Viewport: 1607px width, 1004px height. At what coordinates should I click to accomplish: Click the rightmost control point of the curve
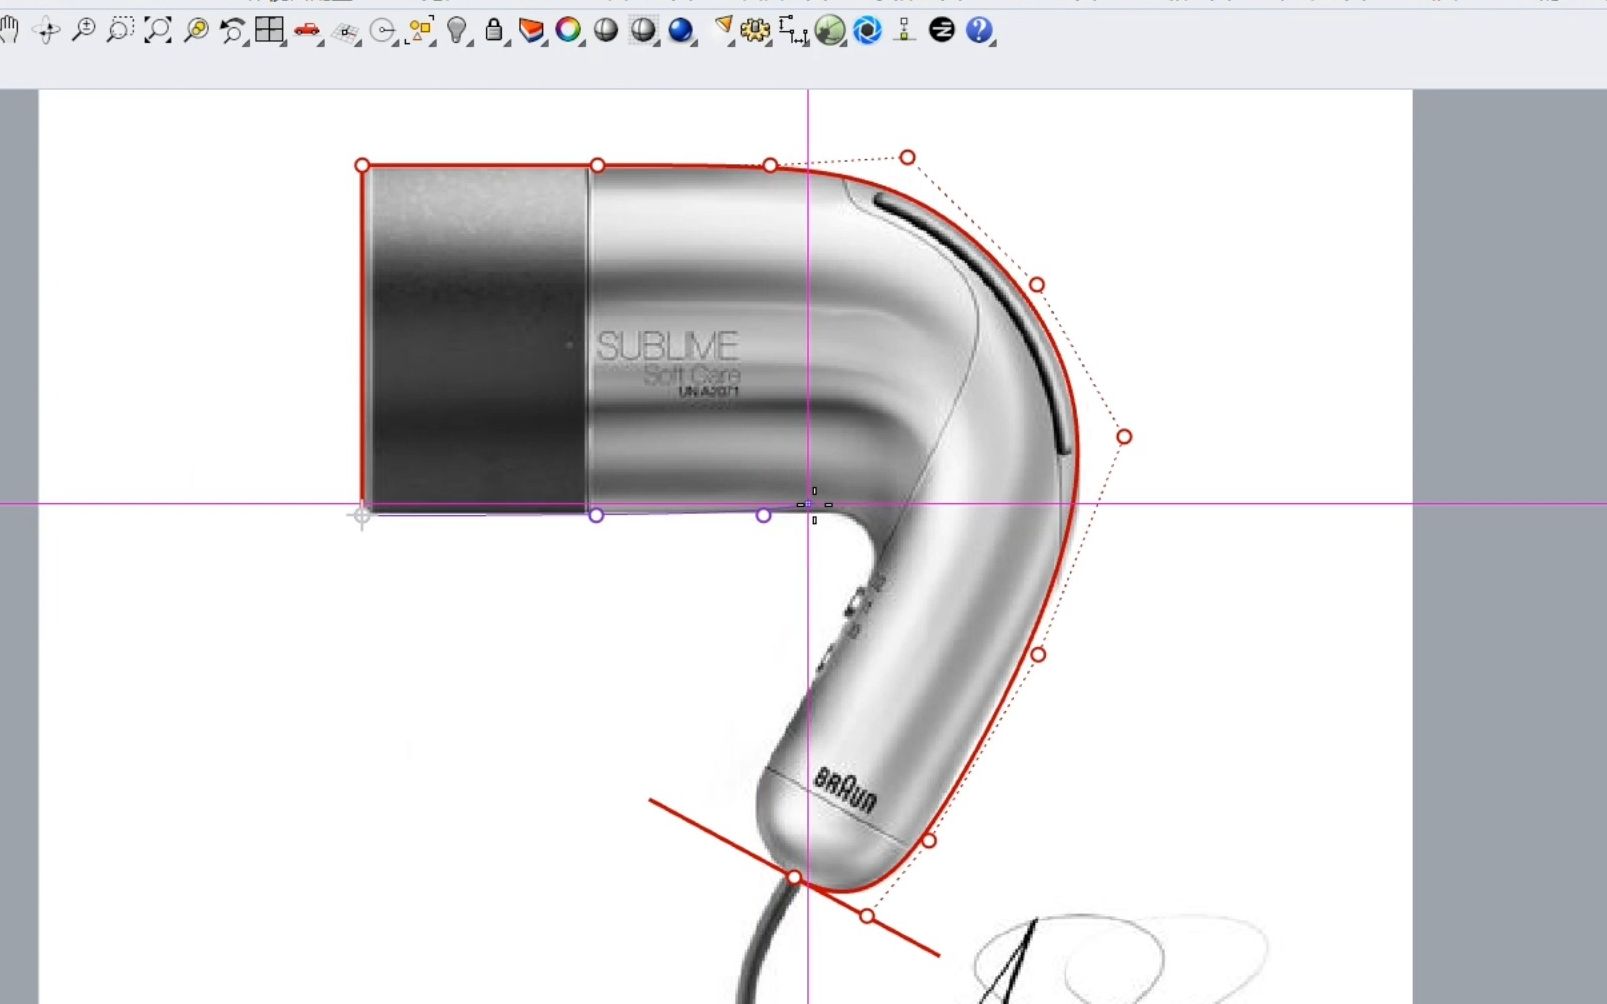(1124, 437)
